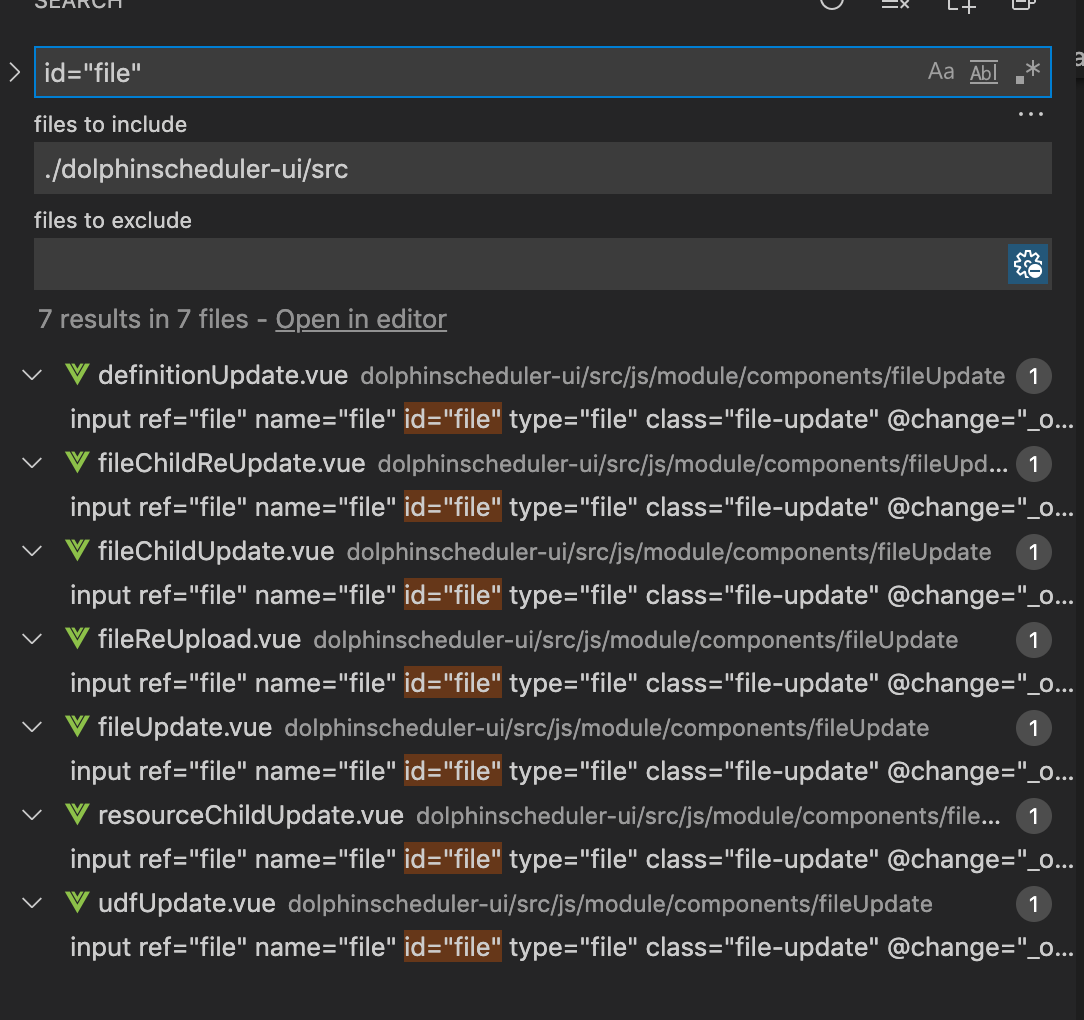Screen dimensions: 1084x1020
Task: Select fileReUpload.vue file name
Action: point(200,639)
